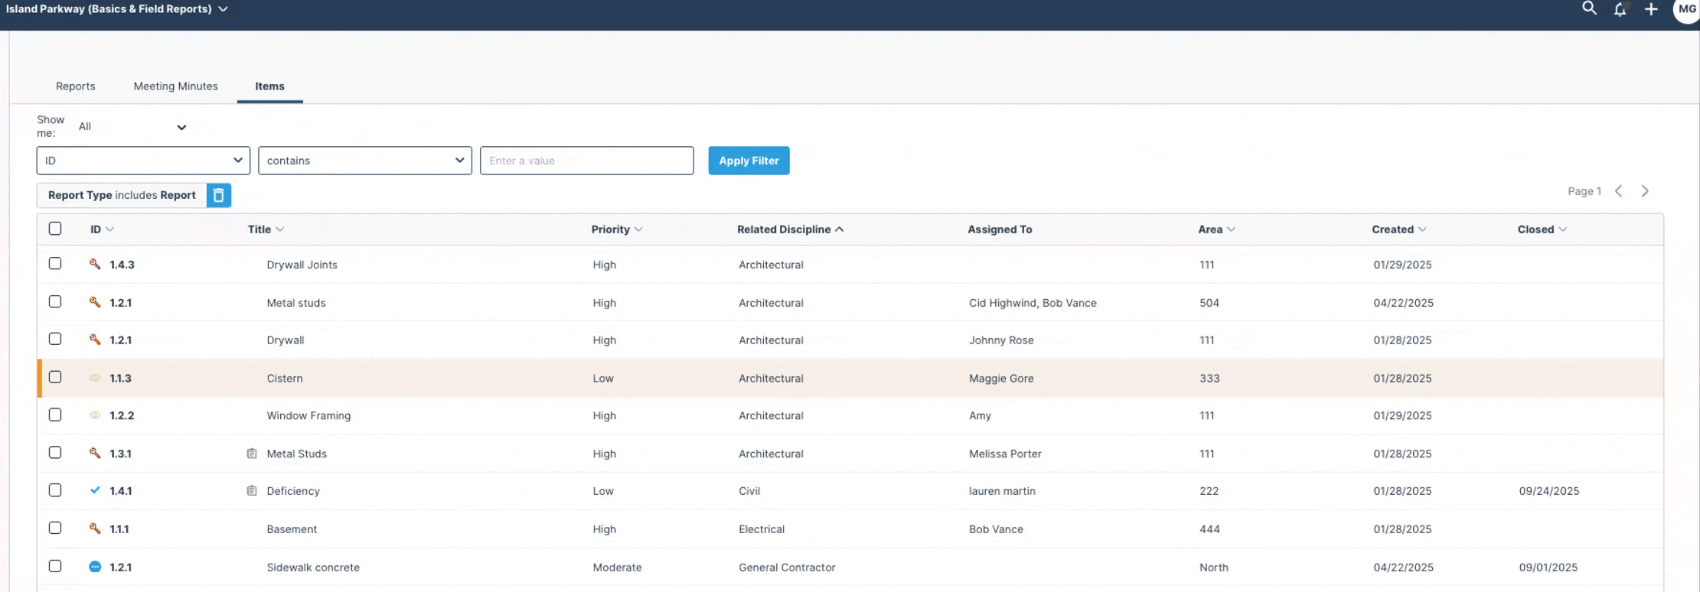Open the search magnifier icon

click(1589, 8)
